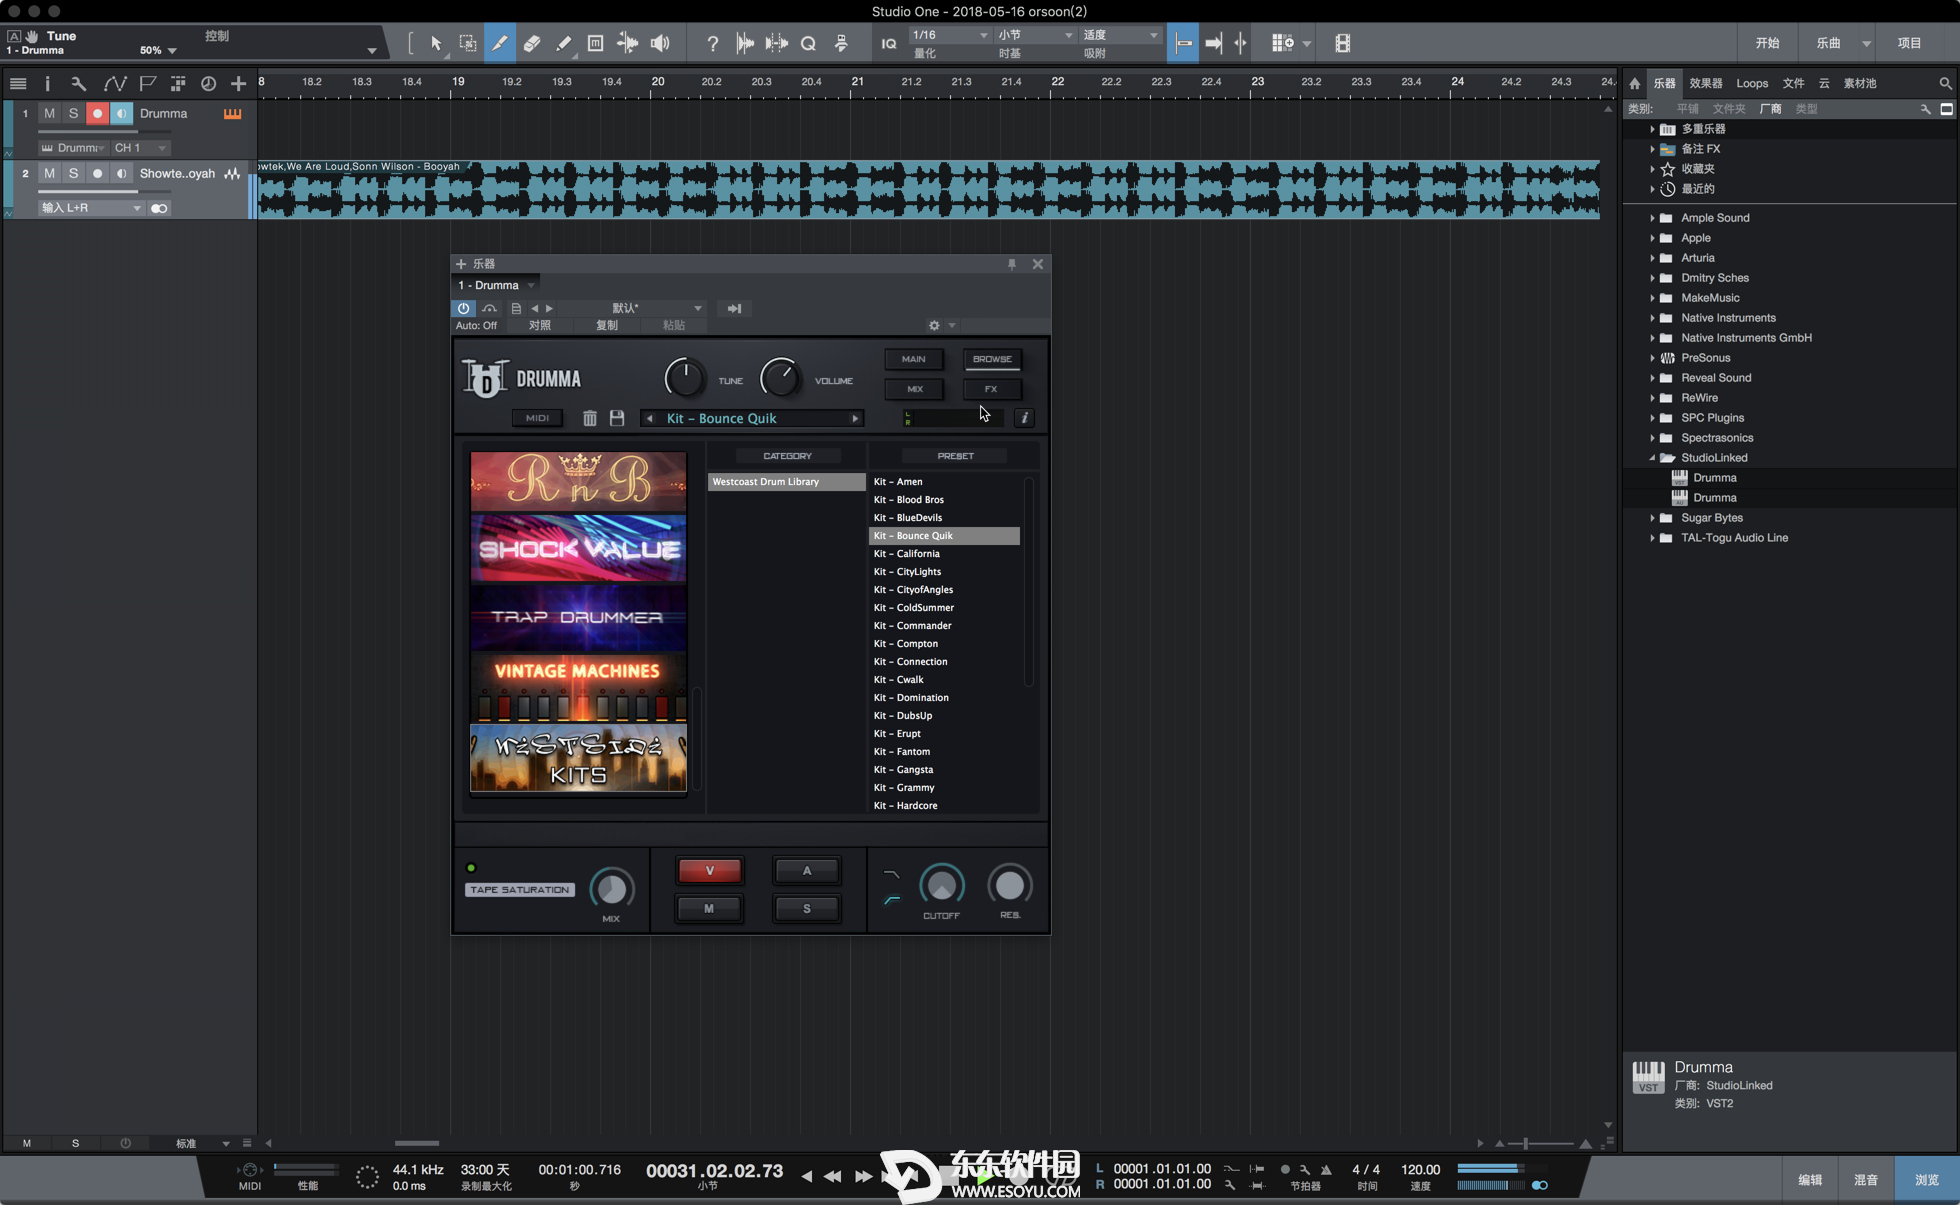The width and height of the screenshot is (1960, 1205).
Task: Toggle the Showte..oyah track input channel mode switch
Action: [x=159, y=208]
